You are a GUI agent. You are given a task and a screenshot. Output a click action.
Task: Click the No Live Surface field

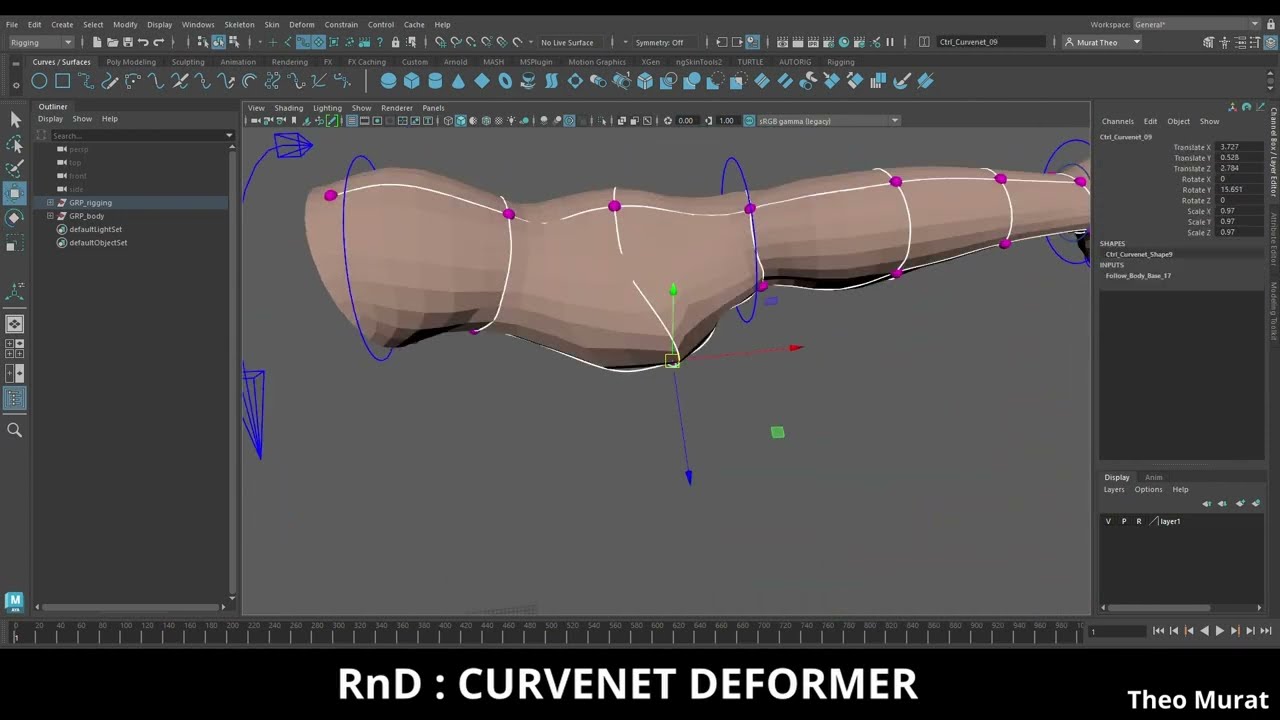point(572,42)
